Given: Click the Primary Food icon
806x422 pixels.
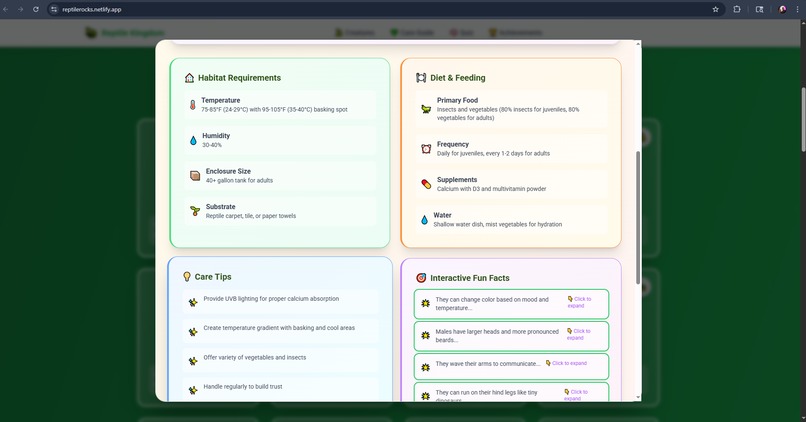Looking at the screenshot, I should [x=426, y=109].
